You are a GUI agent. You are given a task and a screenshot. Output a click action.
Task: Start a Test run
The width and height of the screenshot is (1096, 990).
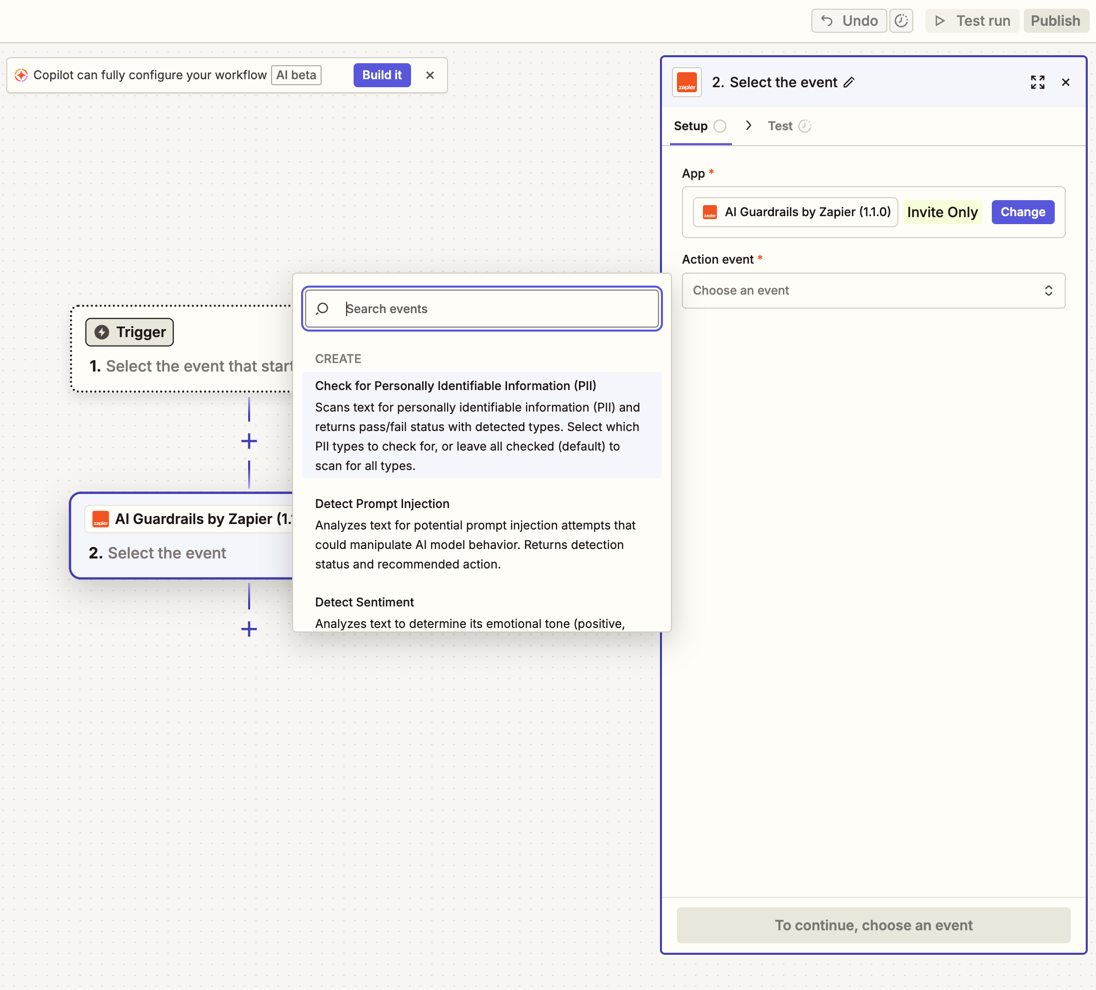[x=972, y=21]
